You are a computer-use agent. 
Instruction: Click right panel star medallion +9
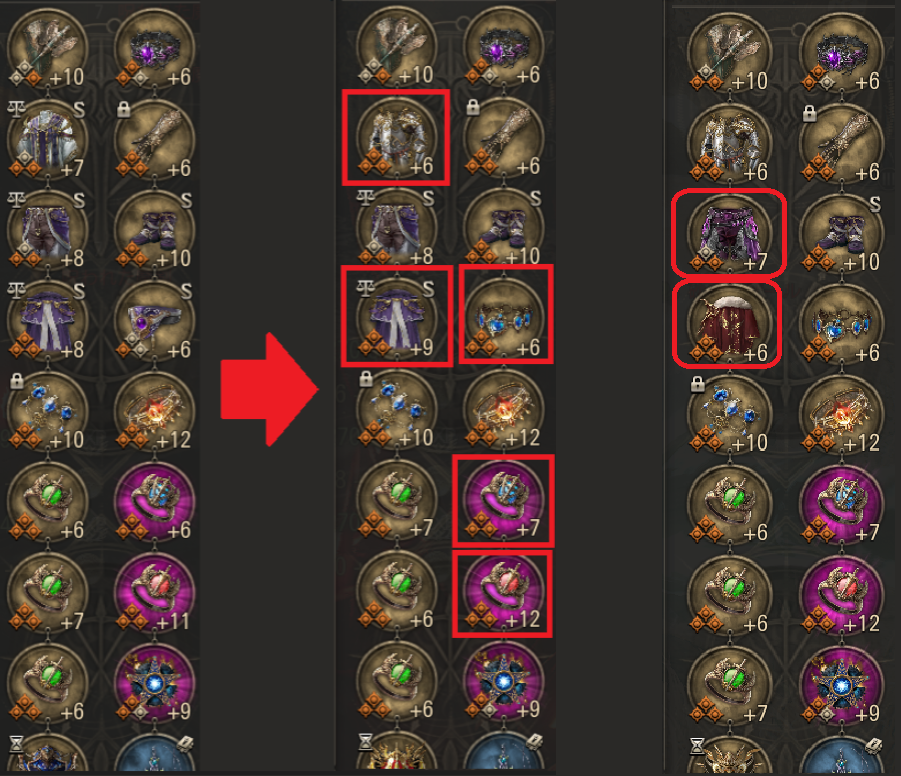pyautogui.click(x=841, y=685)
